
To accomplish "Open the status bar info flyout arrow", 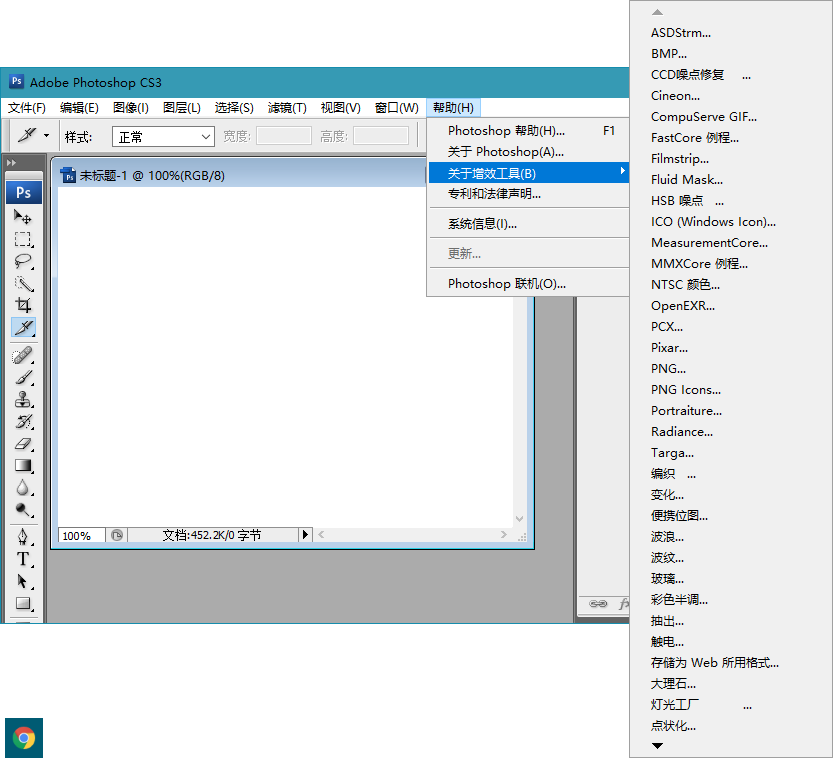I will [x=305, y=534].
